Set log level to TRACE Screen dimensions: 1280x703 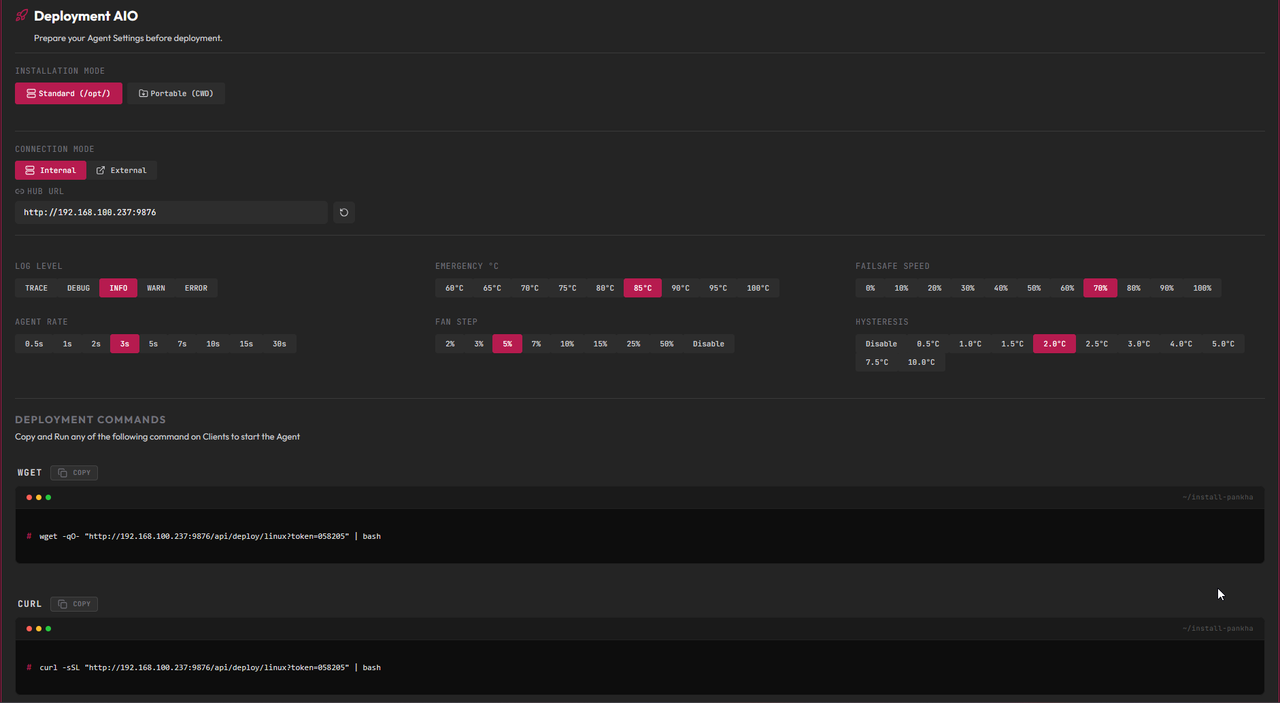(36, 288)
